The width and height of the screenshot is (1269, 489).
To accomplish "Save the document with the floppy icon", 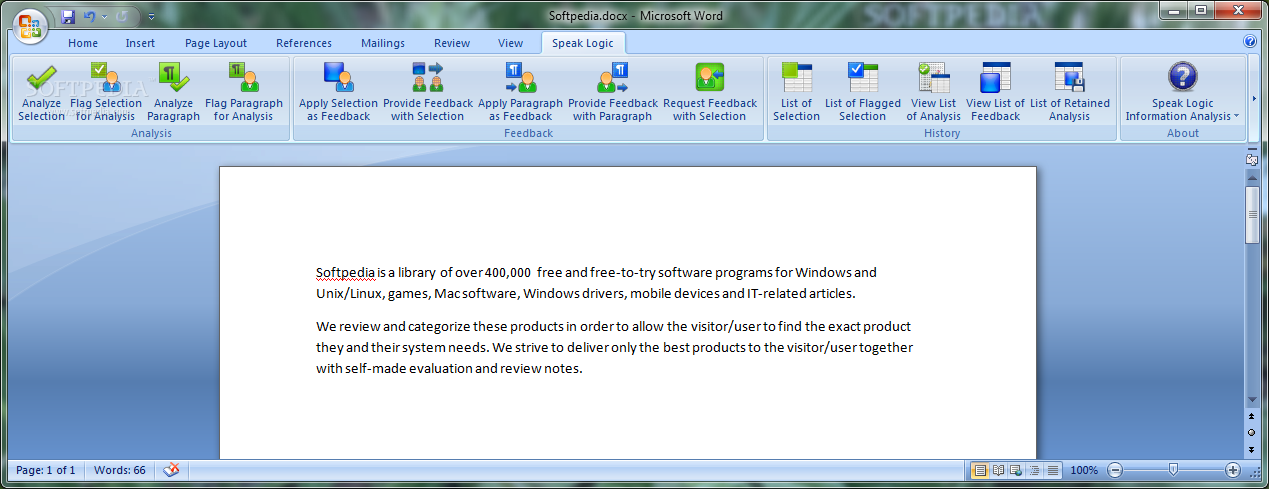I will [x=68, y=16].
